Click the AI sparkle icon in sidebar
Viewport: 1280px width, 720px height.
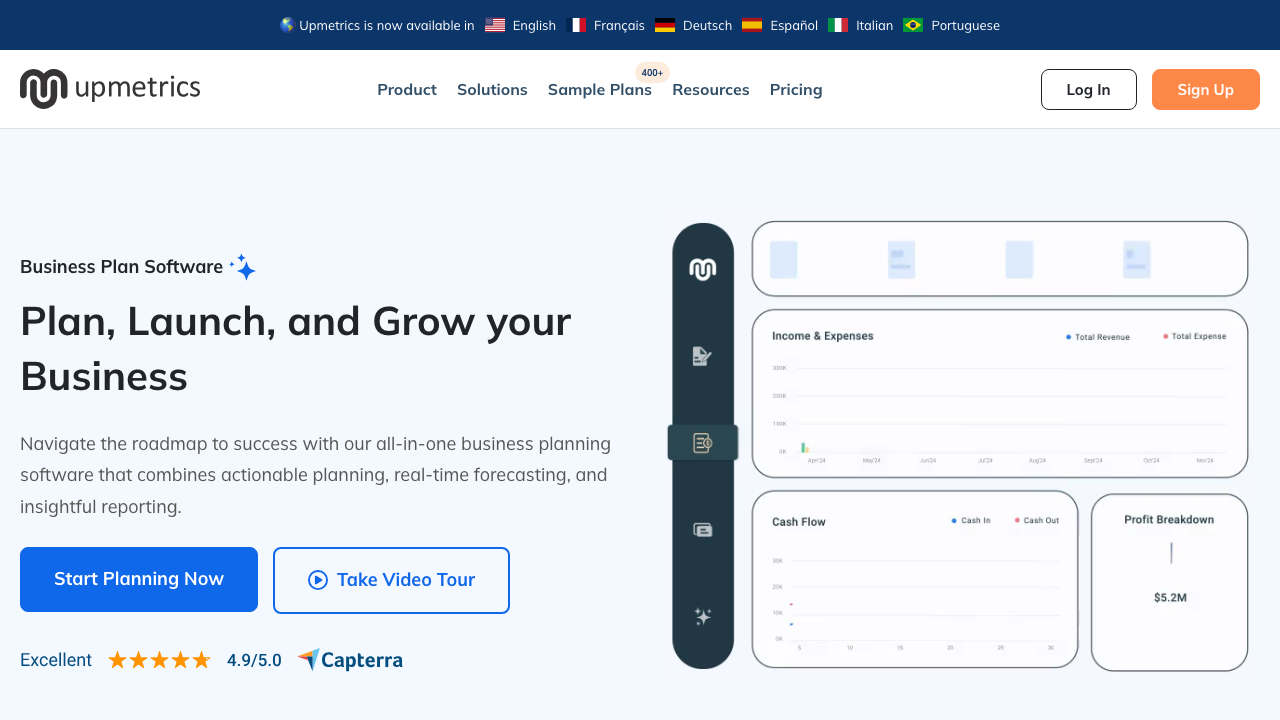tap(703, 617)
